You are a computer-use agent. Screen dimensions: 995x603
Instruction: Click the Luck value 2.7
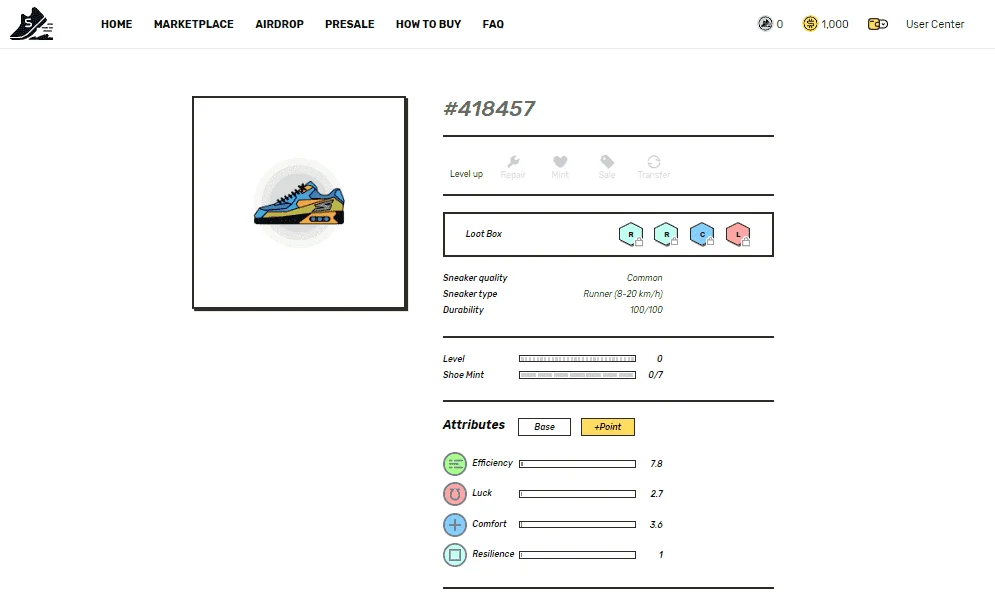pyautogui.click(x=656, y=494)
